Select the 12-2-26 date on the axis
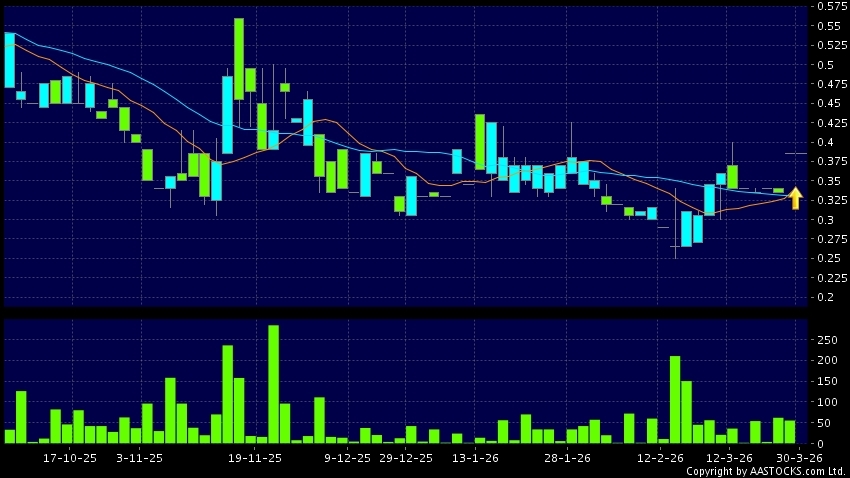This screenshot has width=850, height=478. (x=659, y=457)
